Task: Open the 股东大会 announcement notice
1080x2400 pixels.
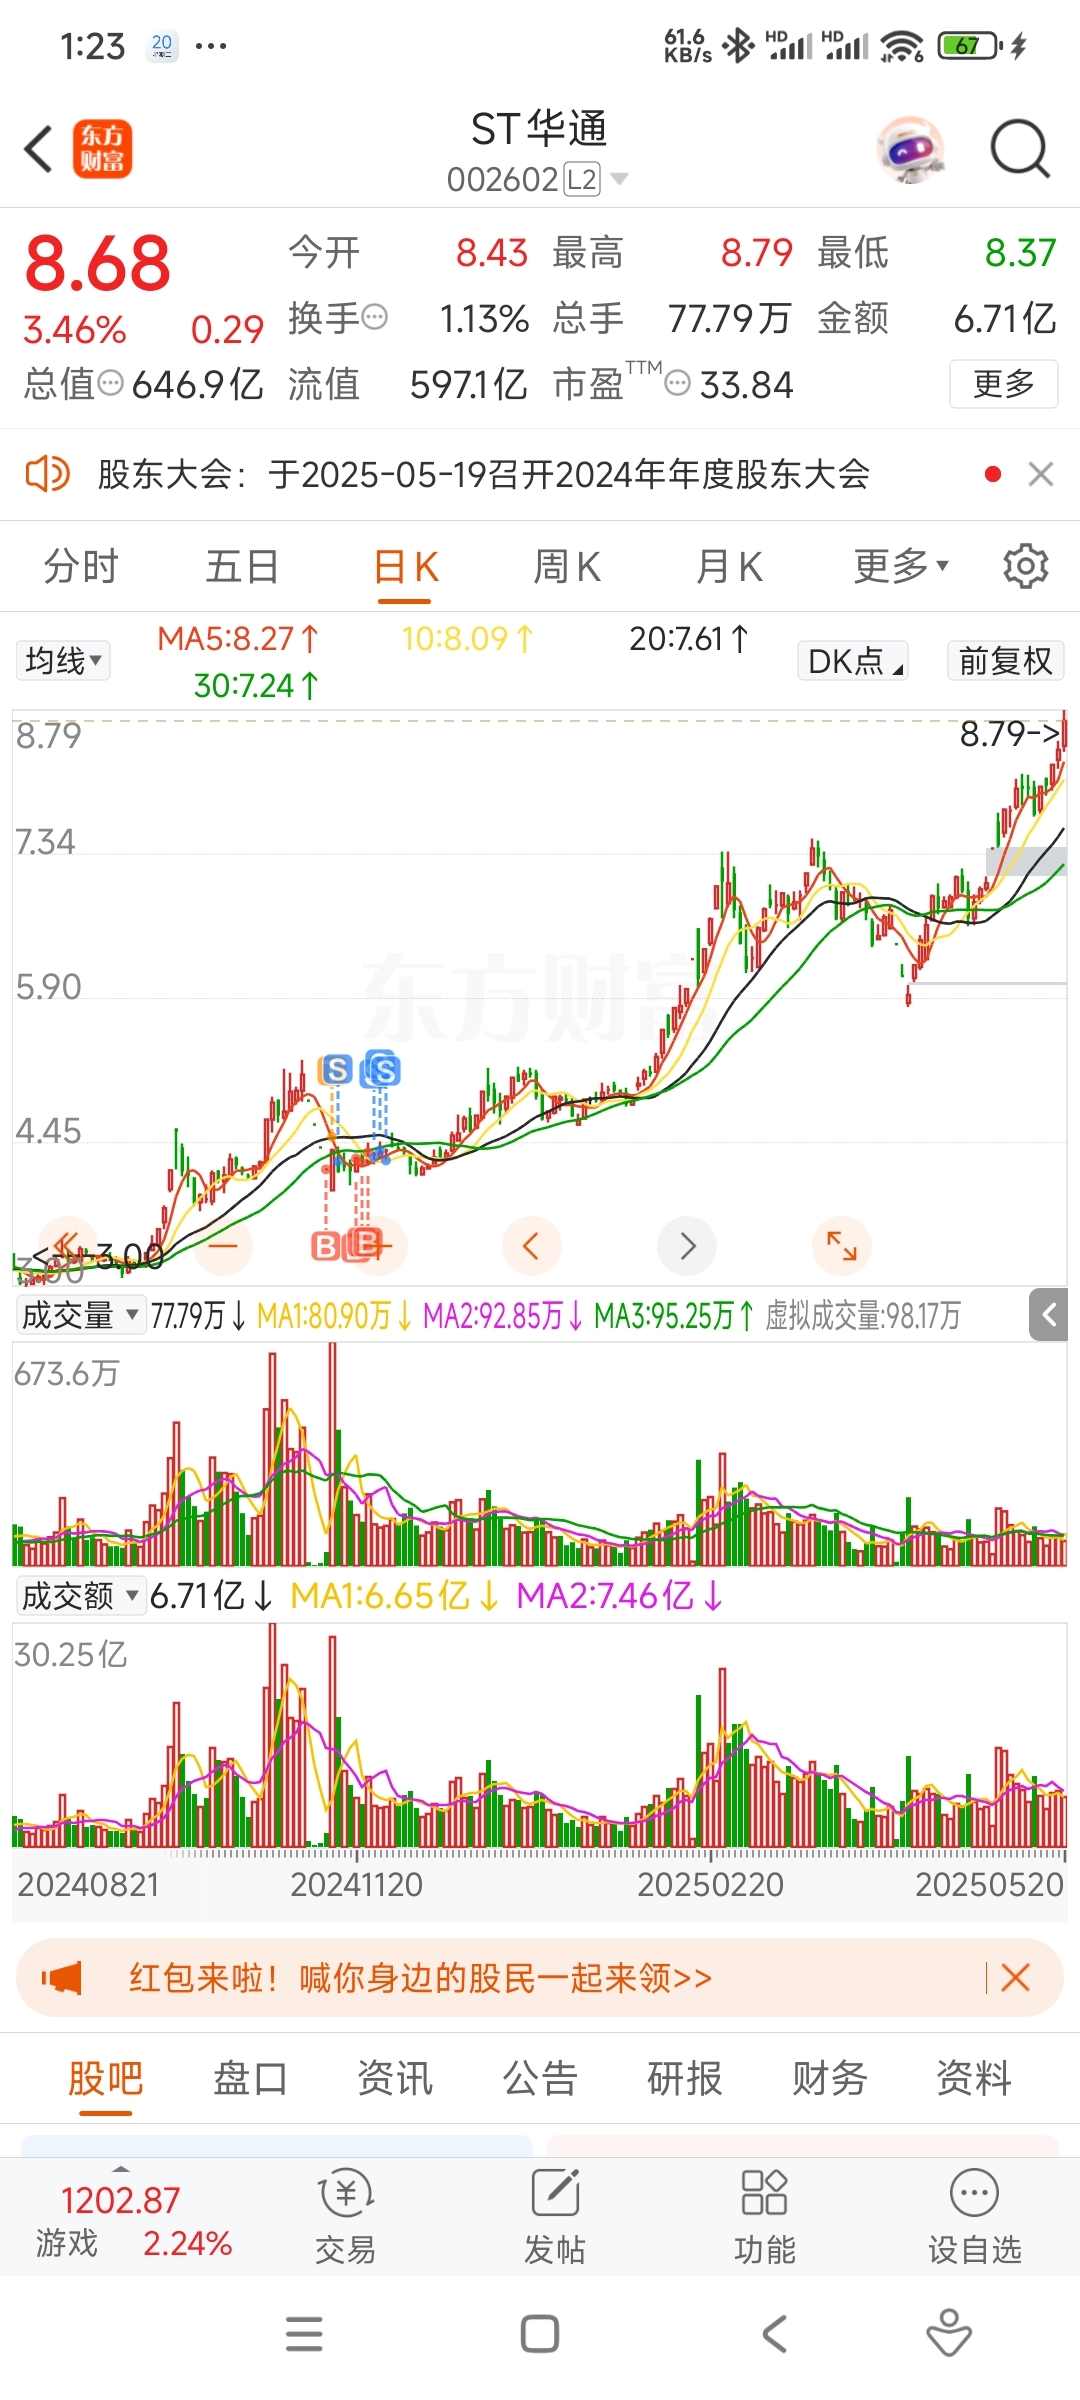Action: click(484, 474)
